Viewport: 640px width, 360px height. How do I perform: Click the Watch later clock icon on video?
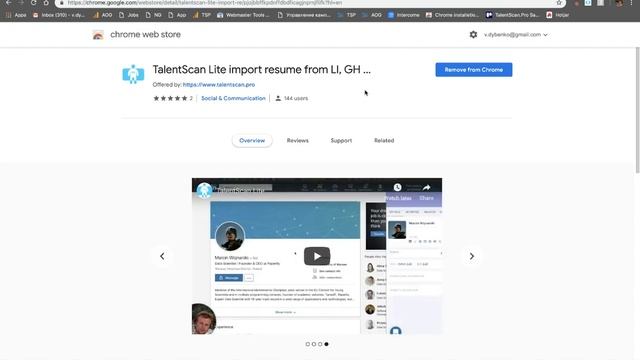(397, 187)
